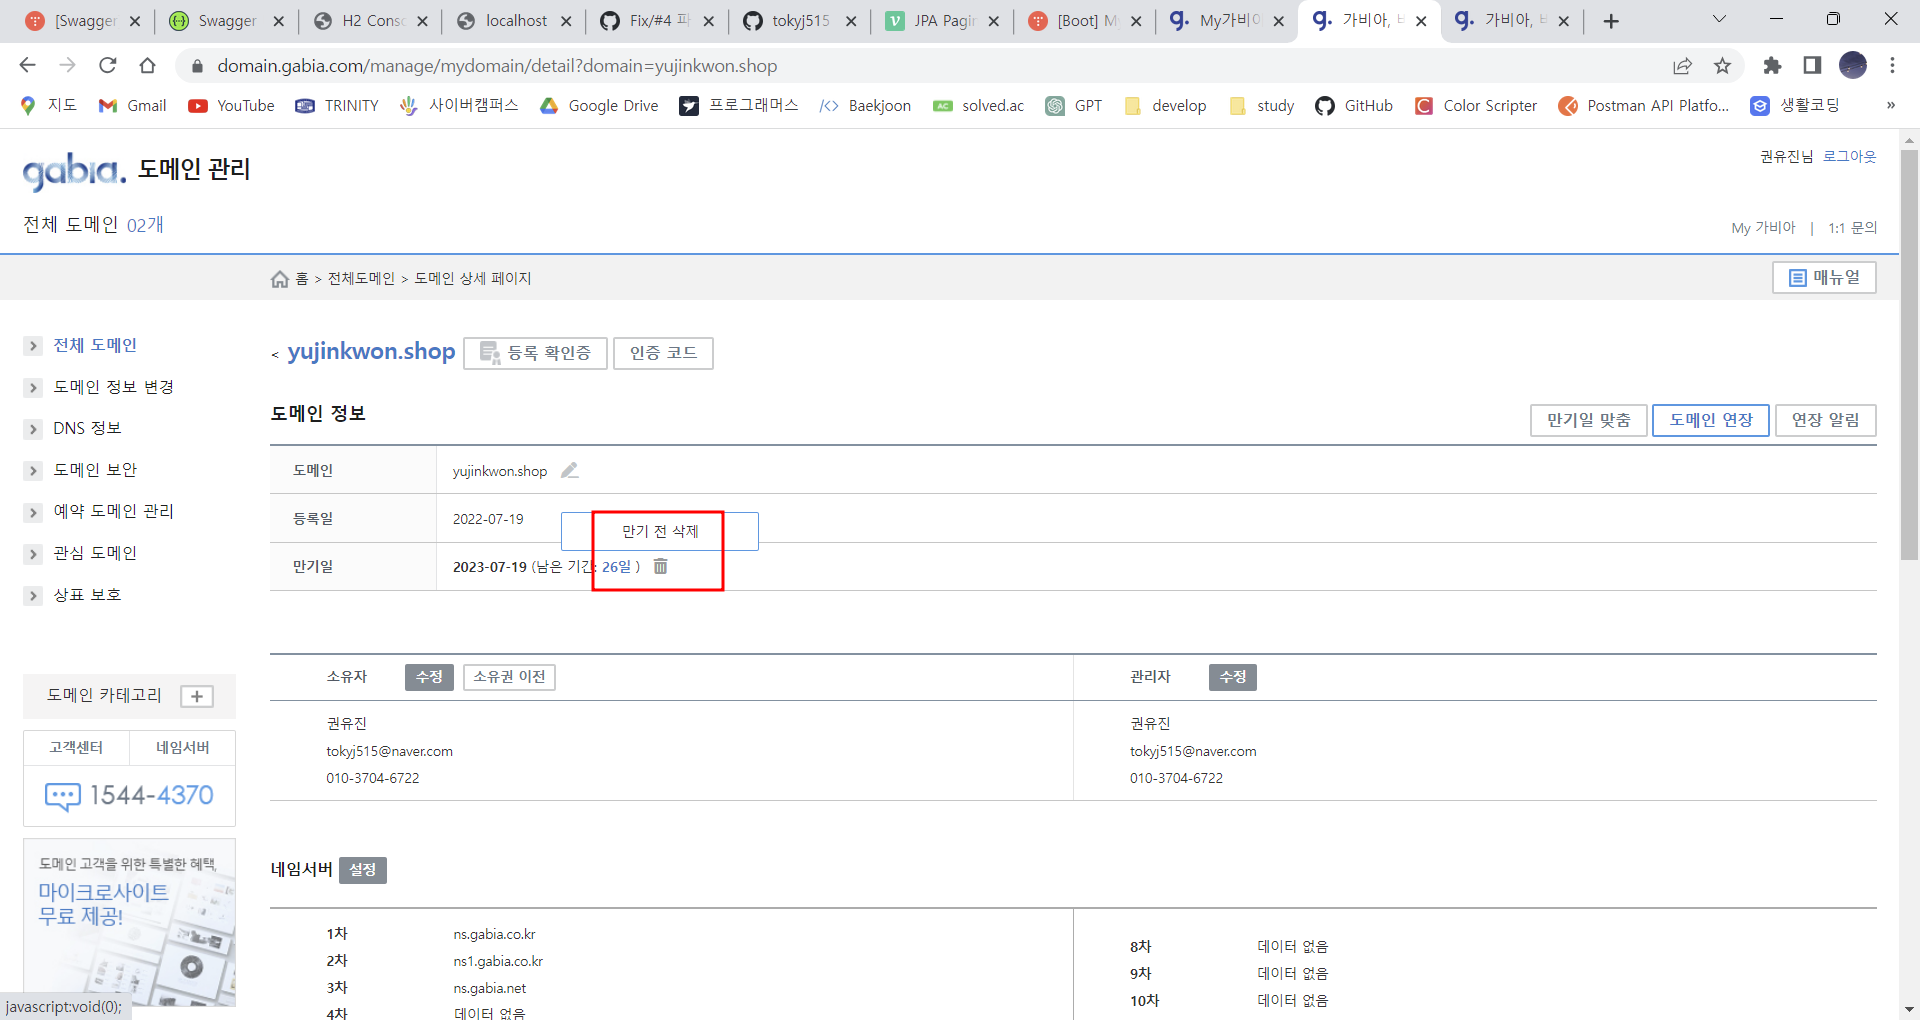Click nameserver 설정 button
1920x1020 pixels.
(362, 870)
